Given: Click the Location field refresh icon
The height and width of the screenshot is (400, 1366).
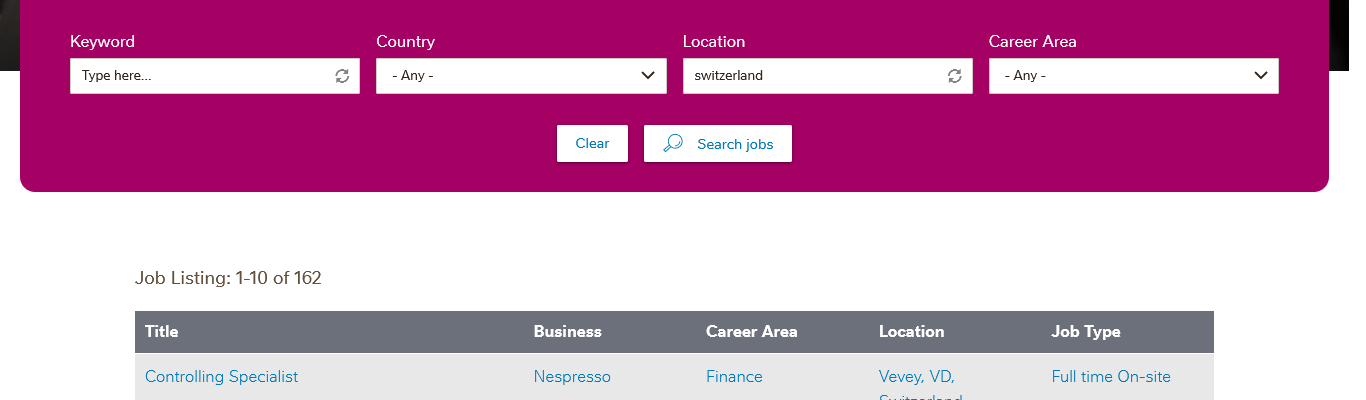Looking at the screenshot, I should [x=955, y=76].
